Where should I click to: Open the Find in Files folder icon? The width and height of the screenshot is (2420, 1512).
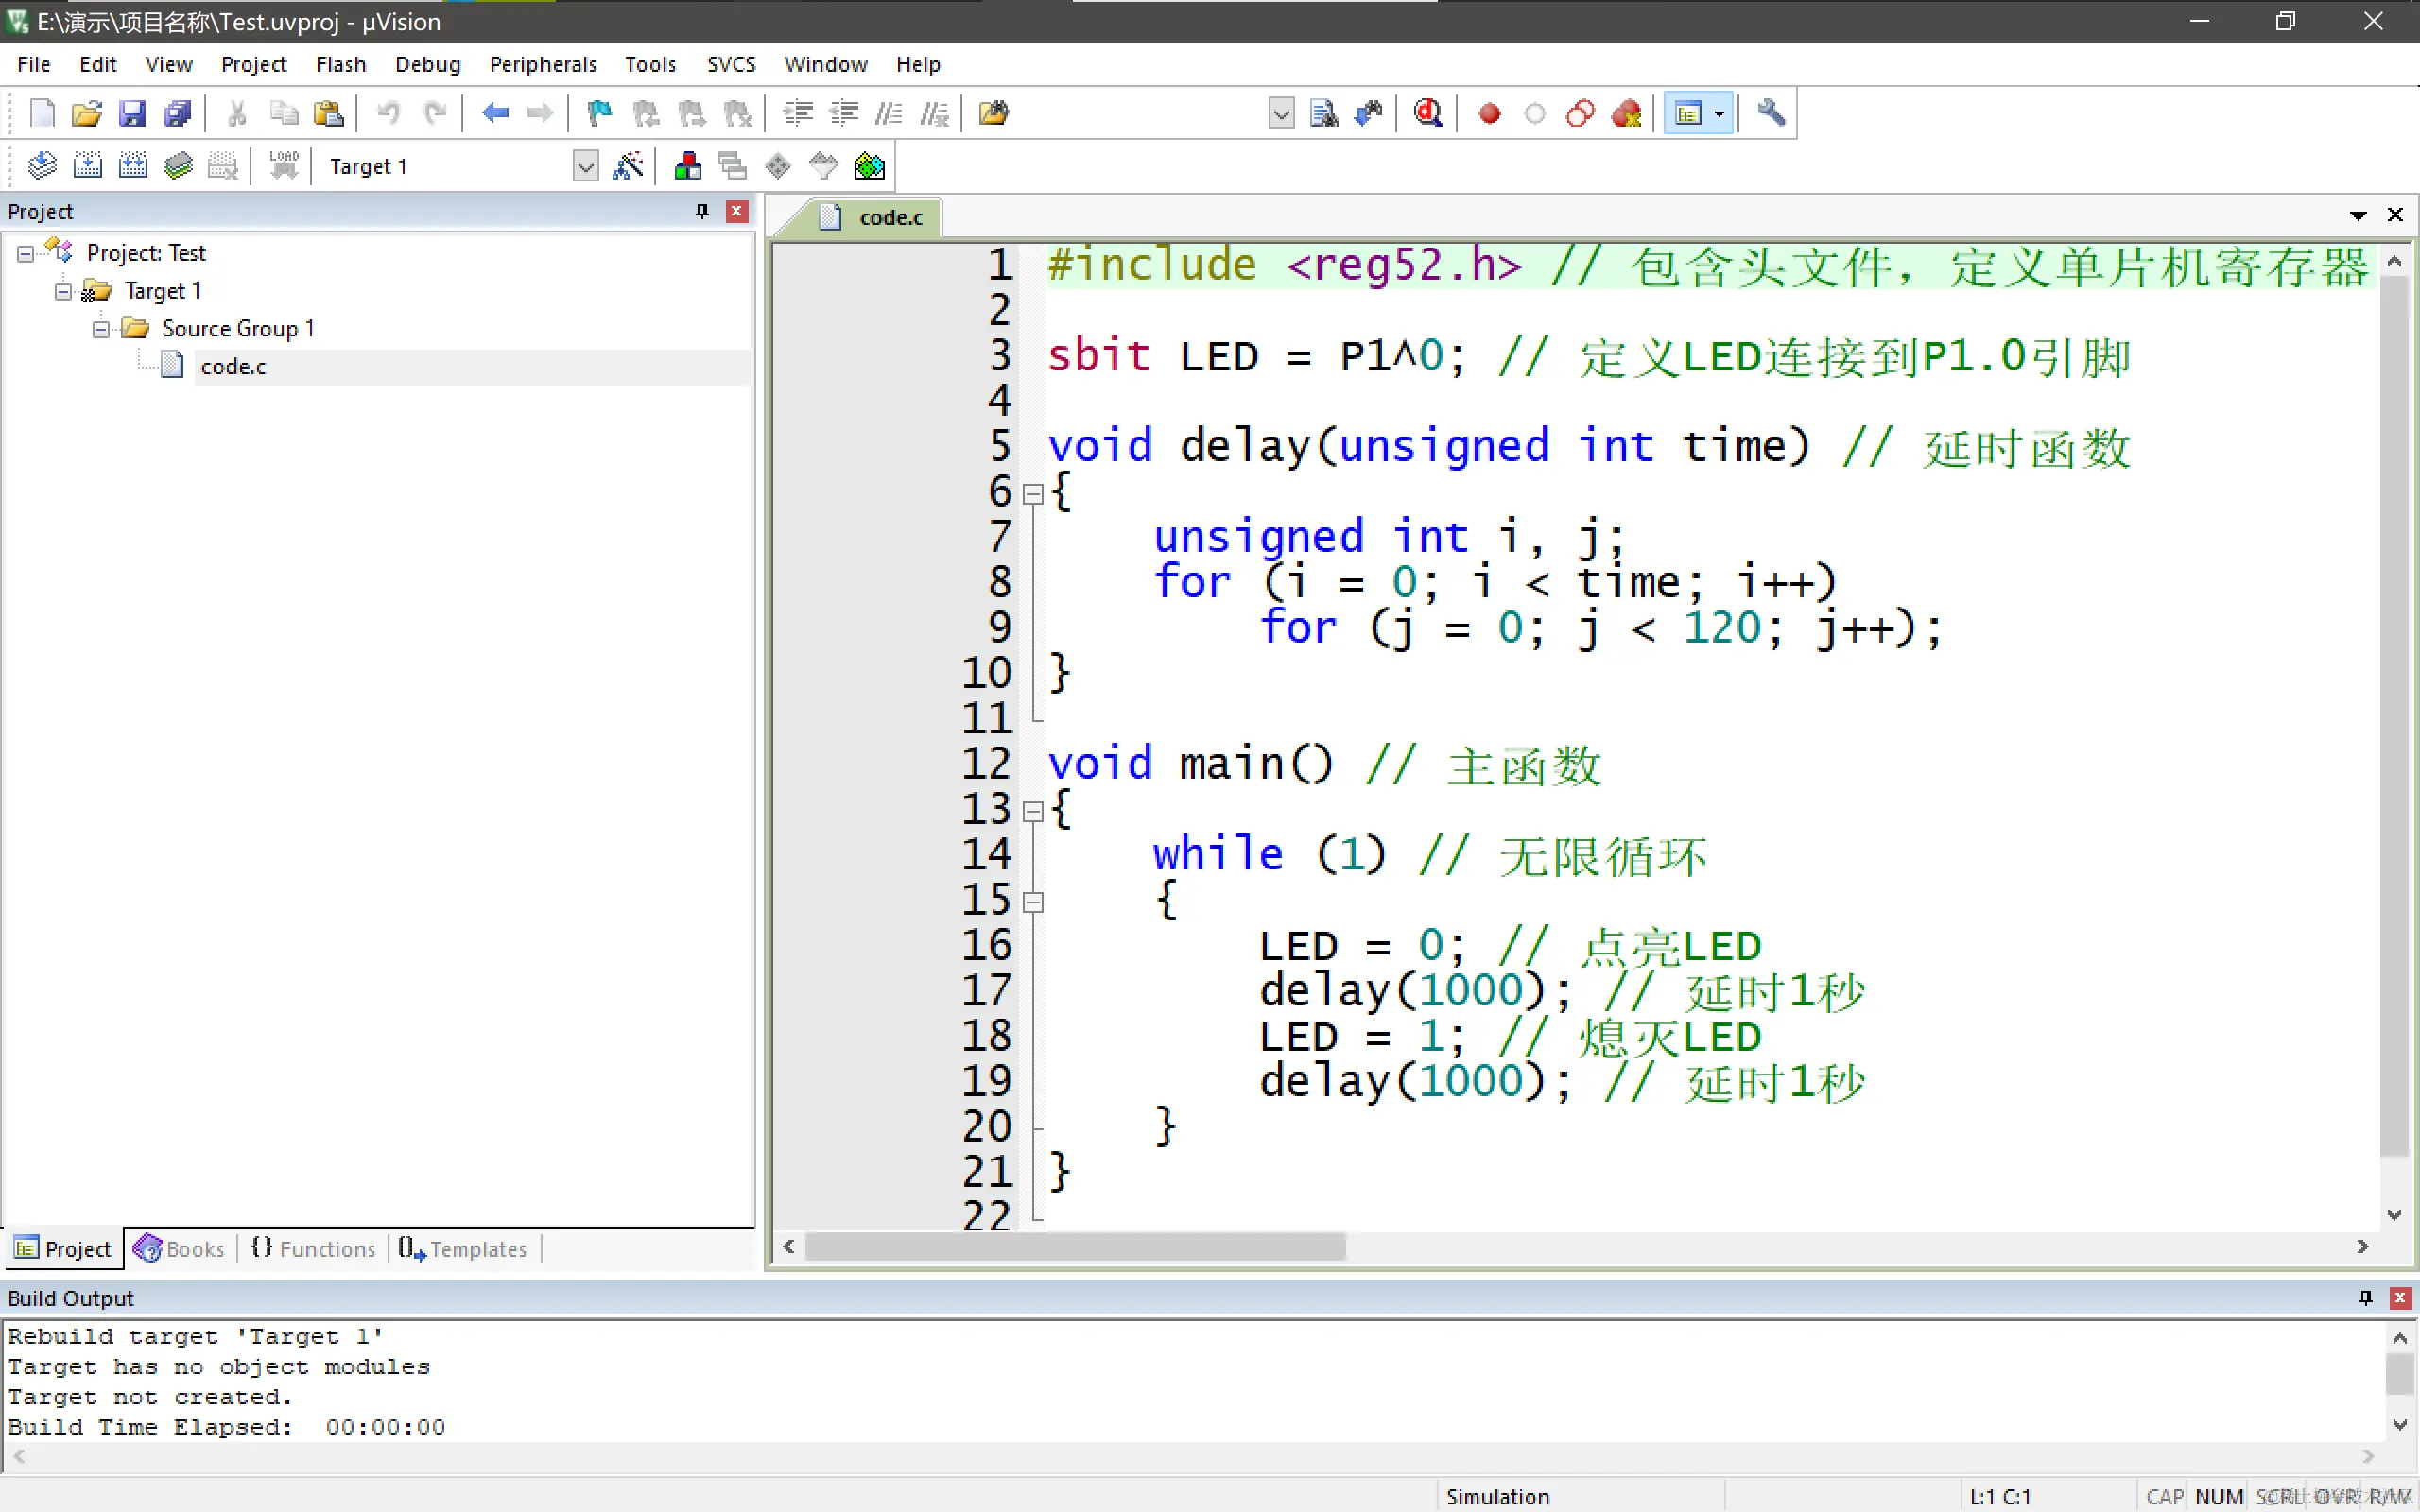click(994, 113)
